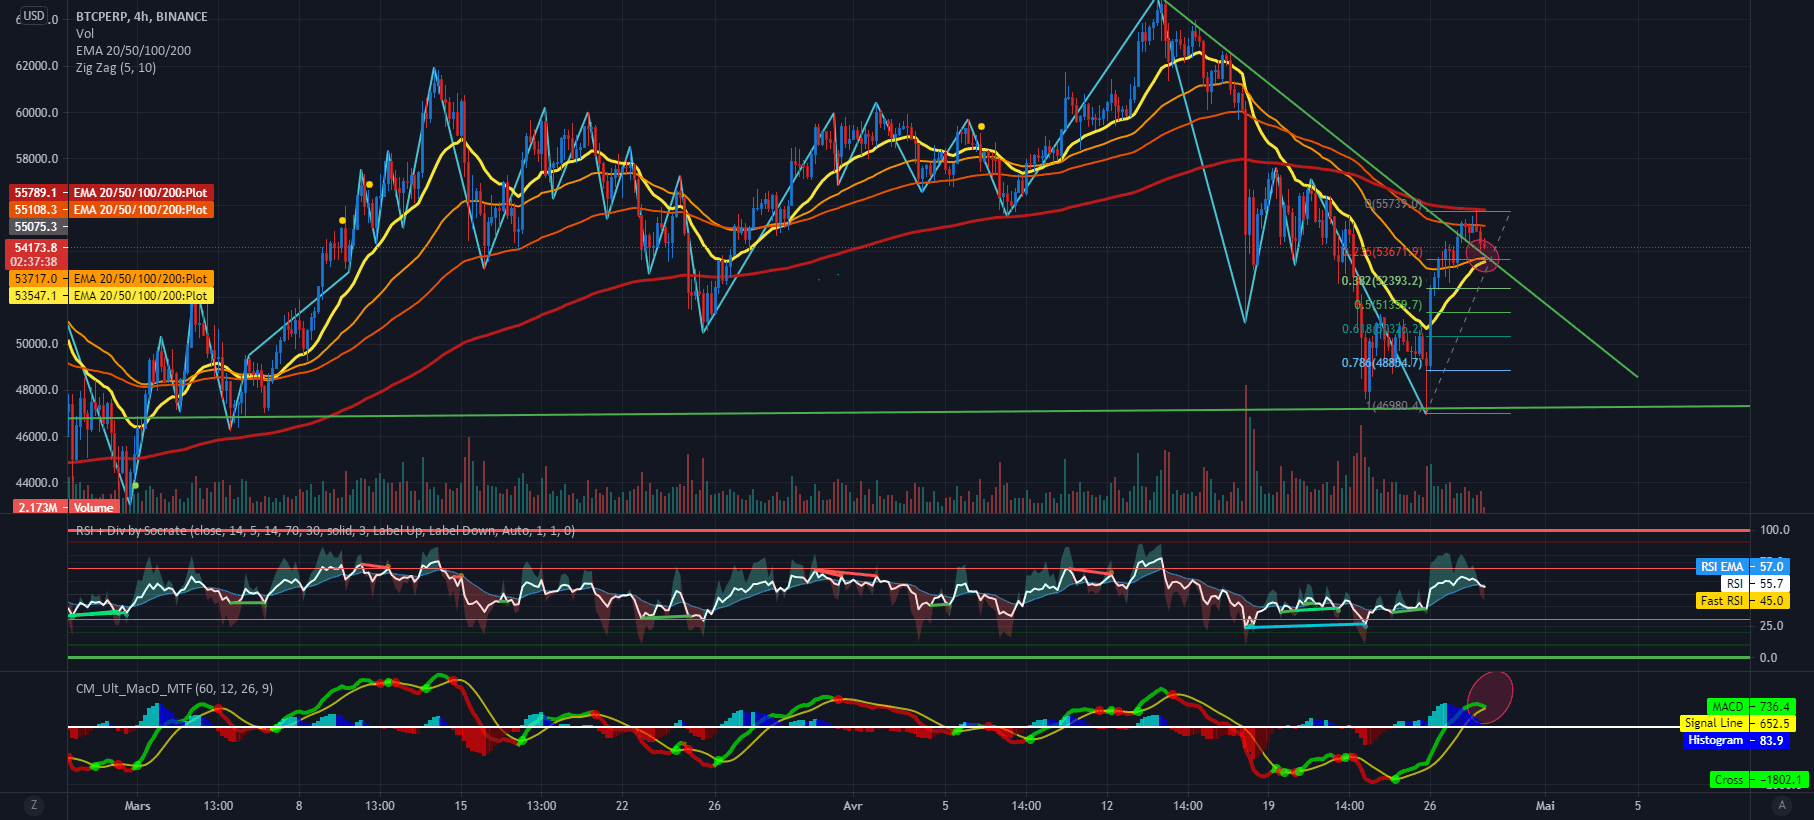1814x820 pixels.
Task: Select the 100.0 RSI scale label
Action: pyautogui.click(x=1775, y=530)
